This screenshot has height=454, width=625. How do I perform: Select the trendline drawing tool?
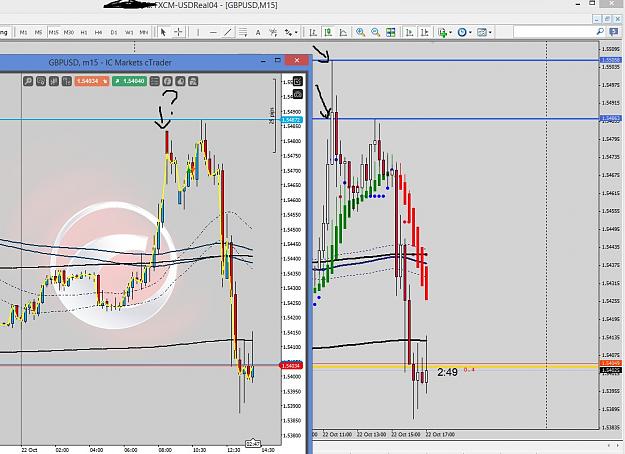tap(228, 32)
